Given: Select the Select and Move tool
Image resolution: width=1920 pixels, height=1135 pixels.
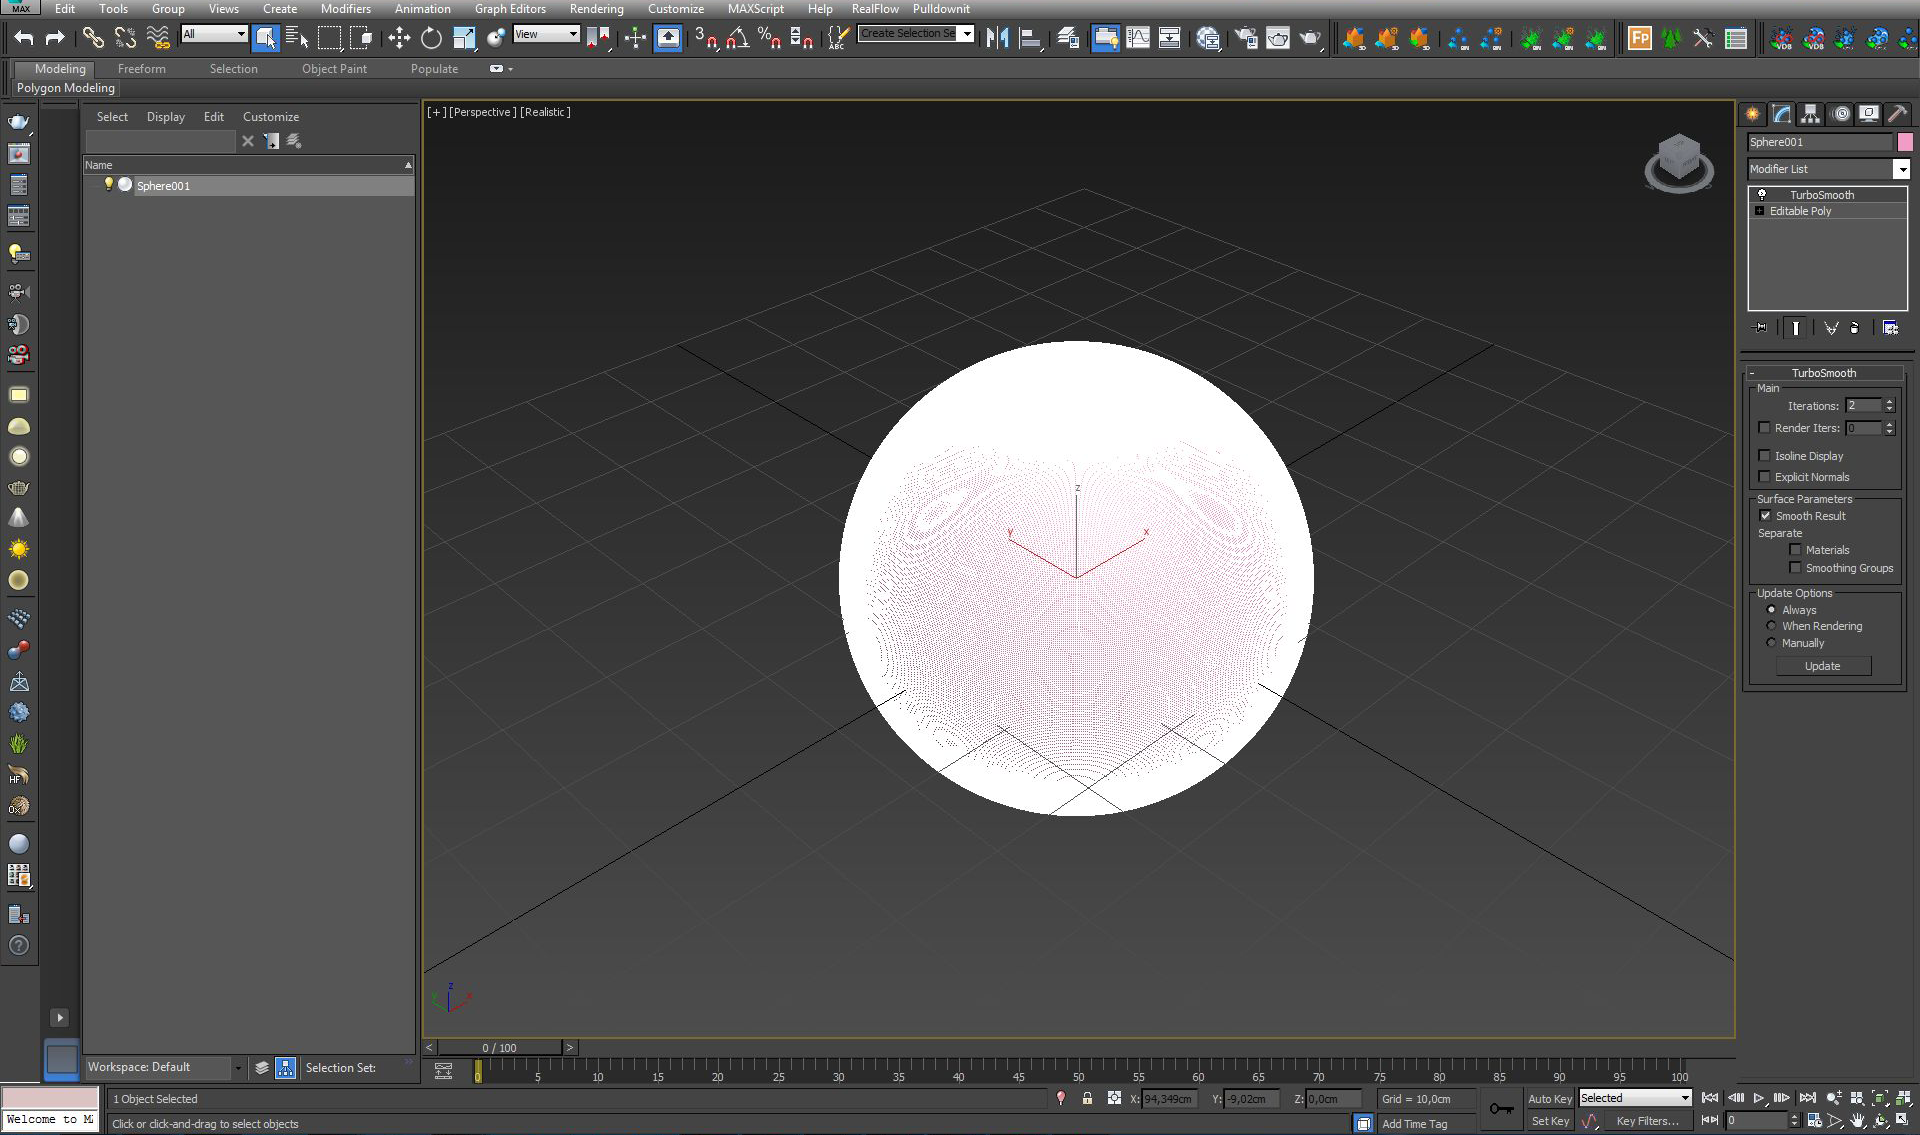Looking at the screenshot, I should click(x=399, y=38).
